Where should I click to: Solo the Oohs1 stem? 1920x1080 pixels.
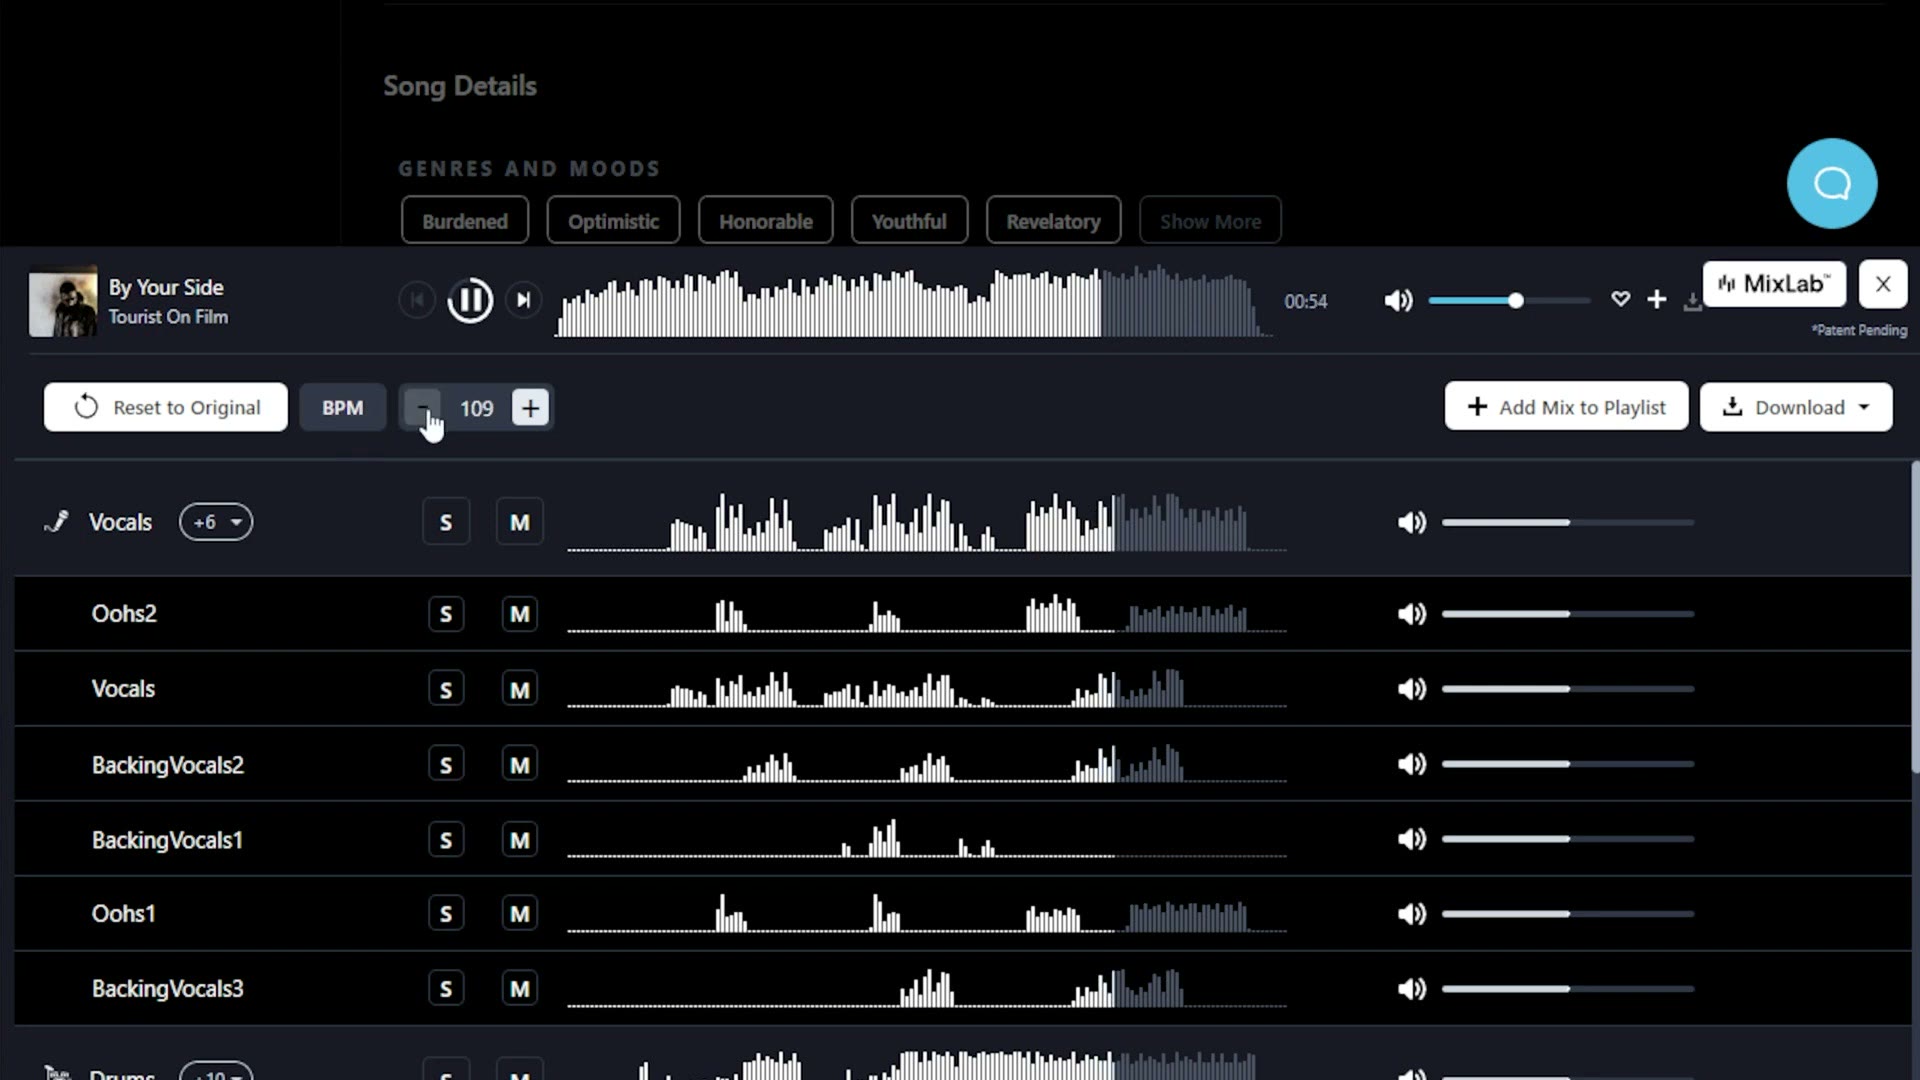point(446,913)
